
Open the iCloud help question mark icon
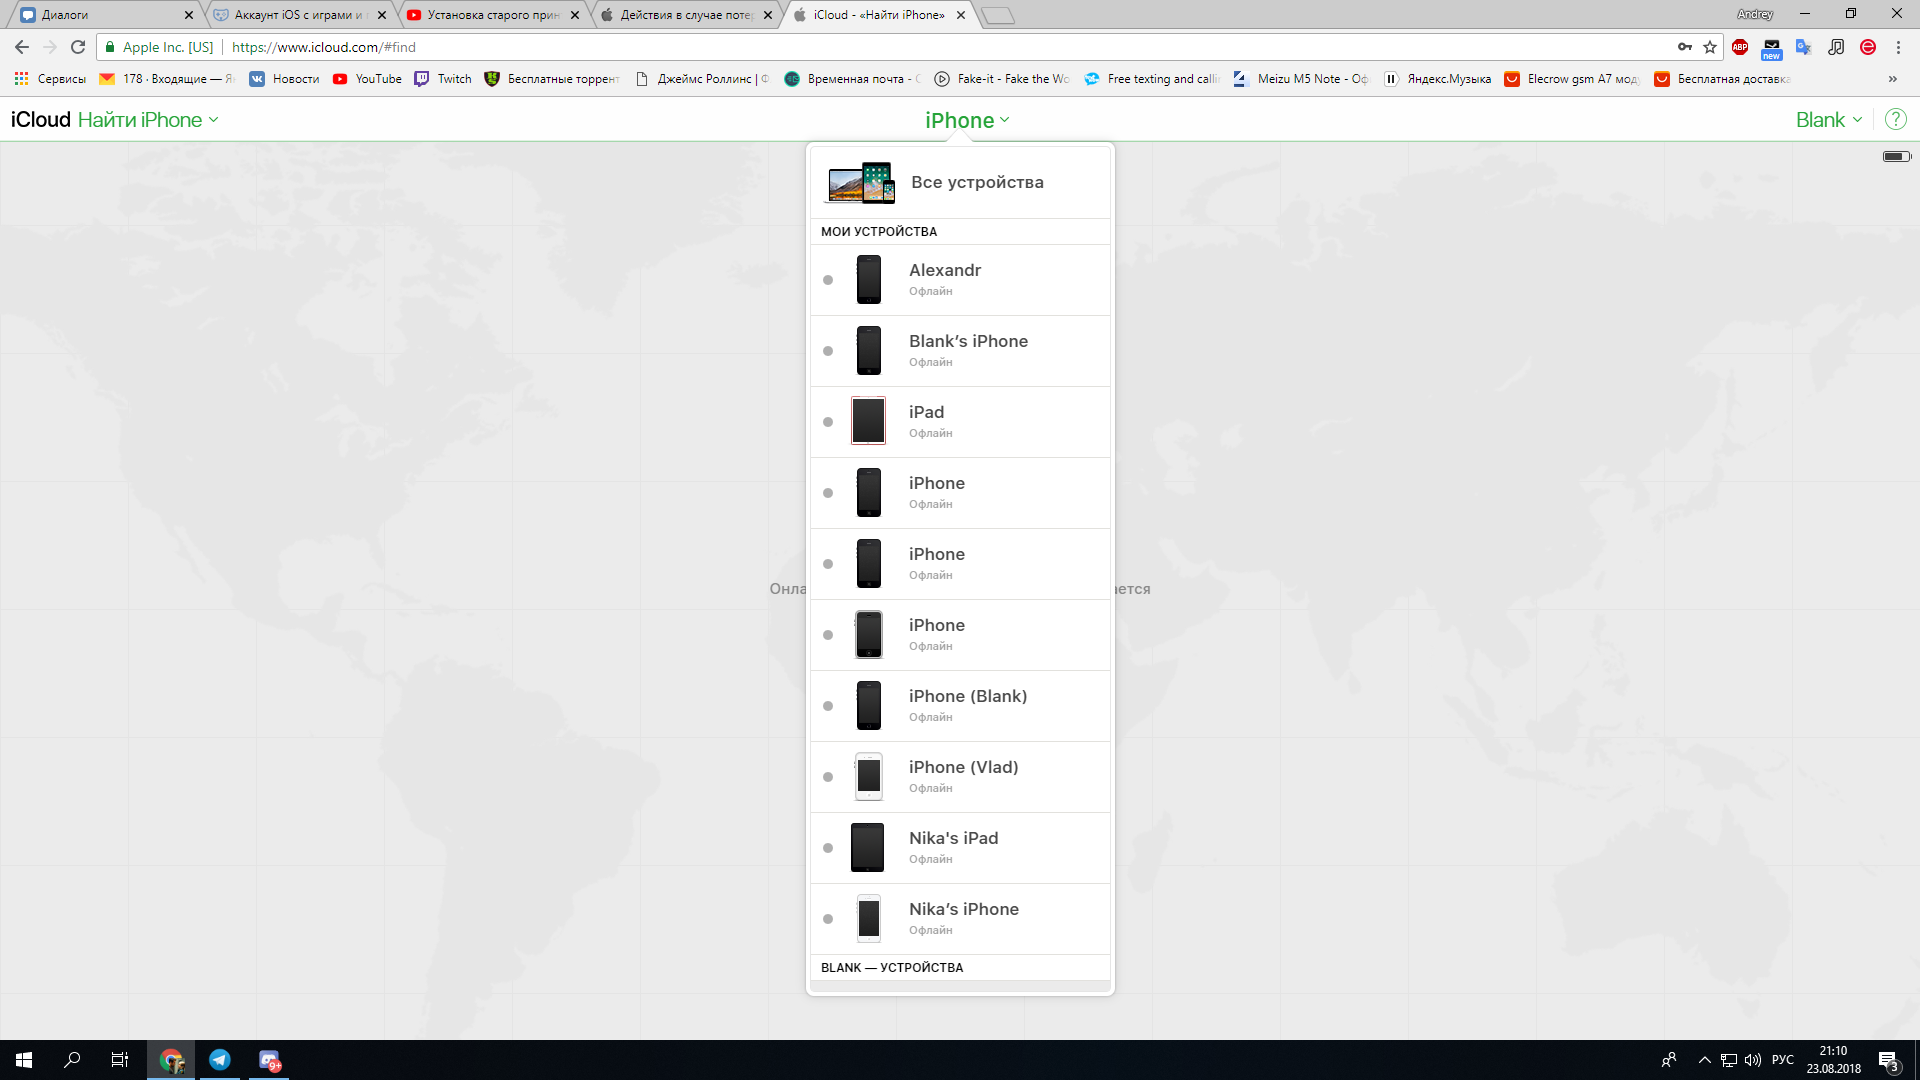pos(1895,120)
